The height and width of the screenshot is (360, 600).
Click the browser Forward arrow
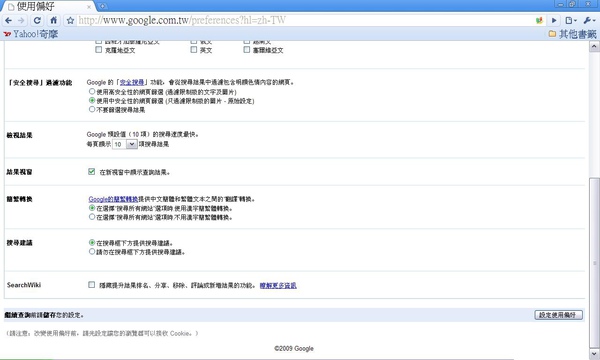pos(21,21)
